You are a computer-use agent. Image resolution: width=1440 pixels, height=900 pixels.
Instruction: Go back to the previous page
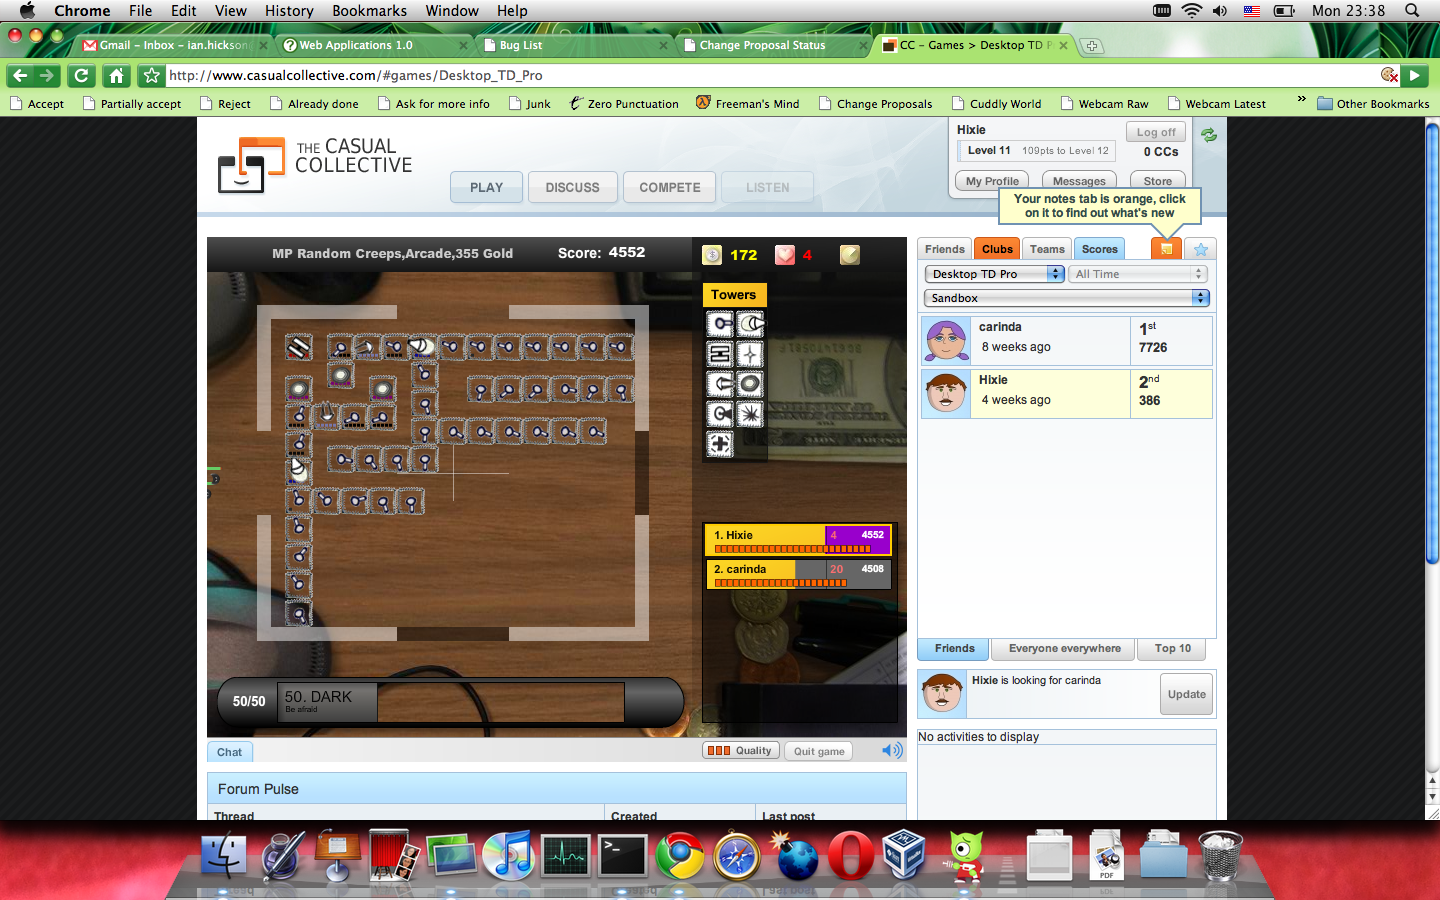20,75
